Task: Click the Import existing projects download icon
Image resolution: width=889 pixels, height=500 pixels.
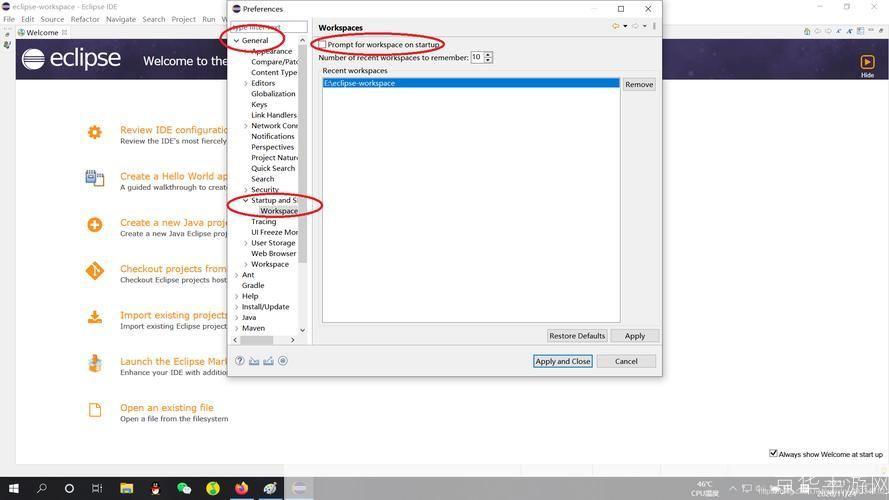Action: 95,317
